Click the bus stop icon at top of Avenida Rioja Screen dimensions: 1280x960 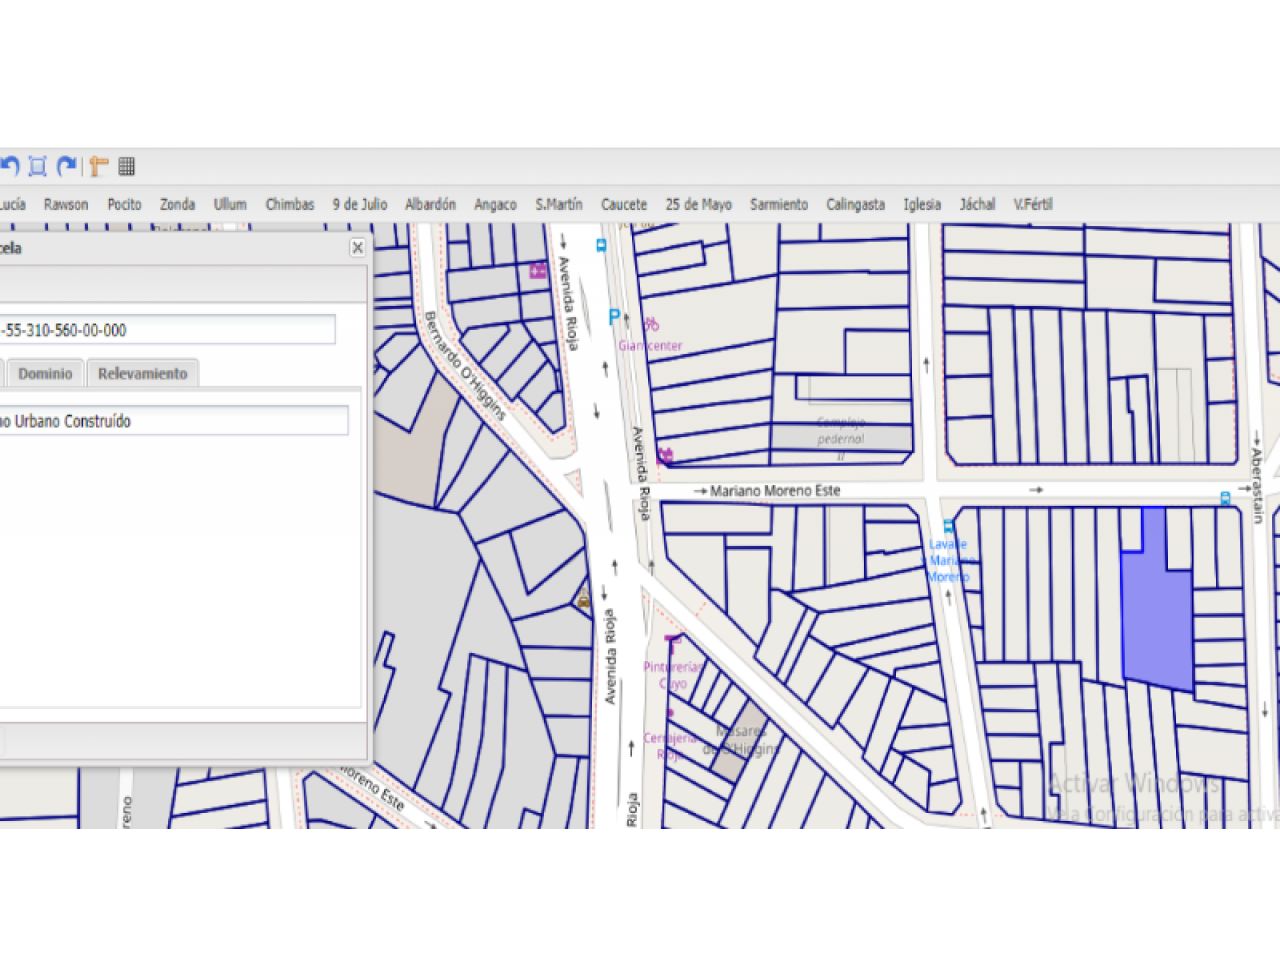601,245
